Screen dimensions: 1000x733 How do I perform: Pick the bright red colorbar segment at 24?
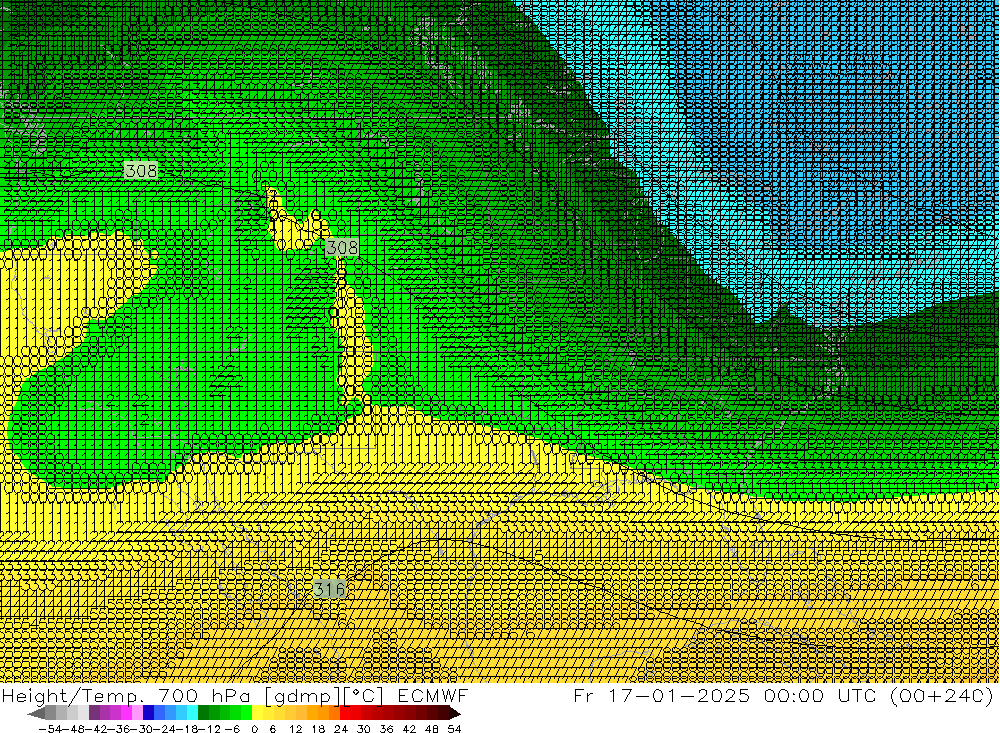(345, 713)
